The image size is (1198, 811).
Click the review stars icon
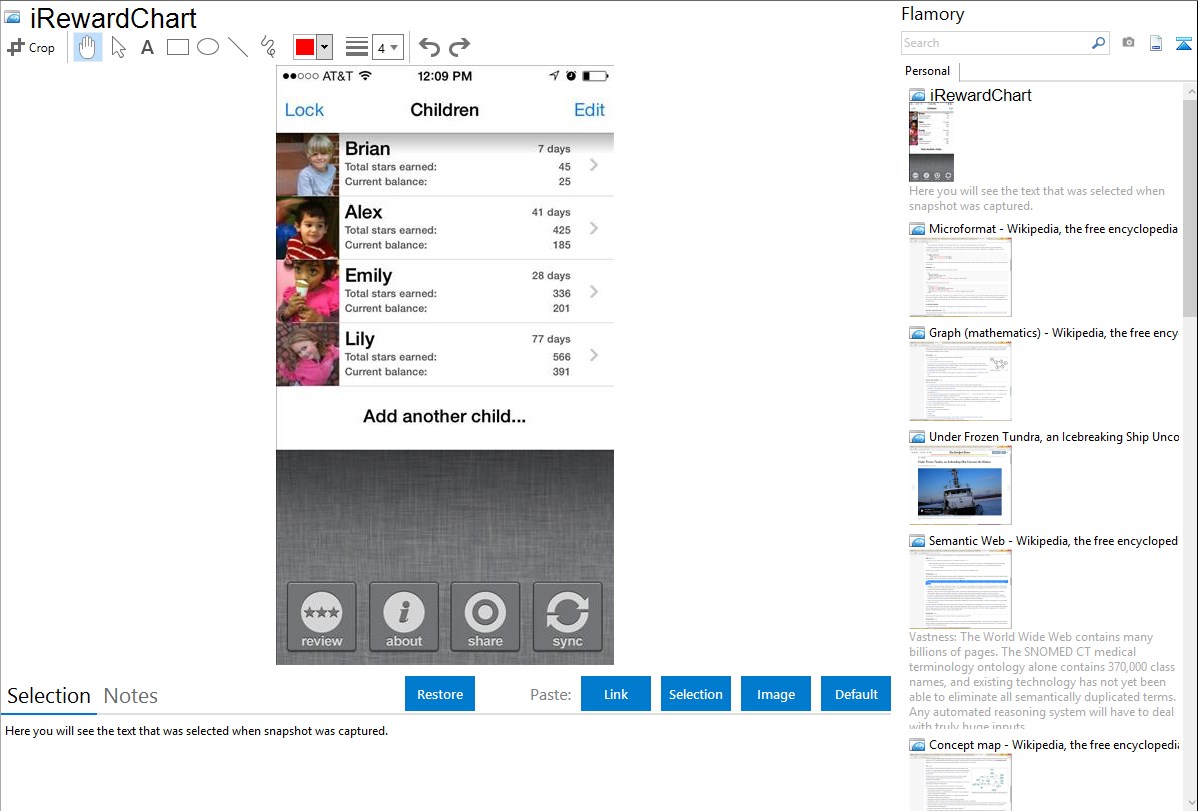pos(322,617)
